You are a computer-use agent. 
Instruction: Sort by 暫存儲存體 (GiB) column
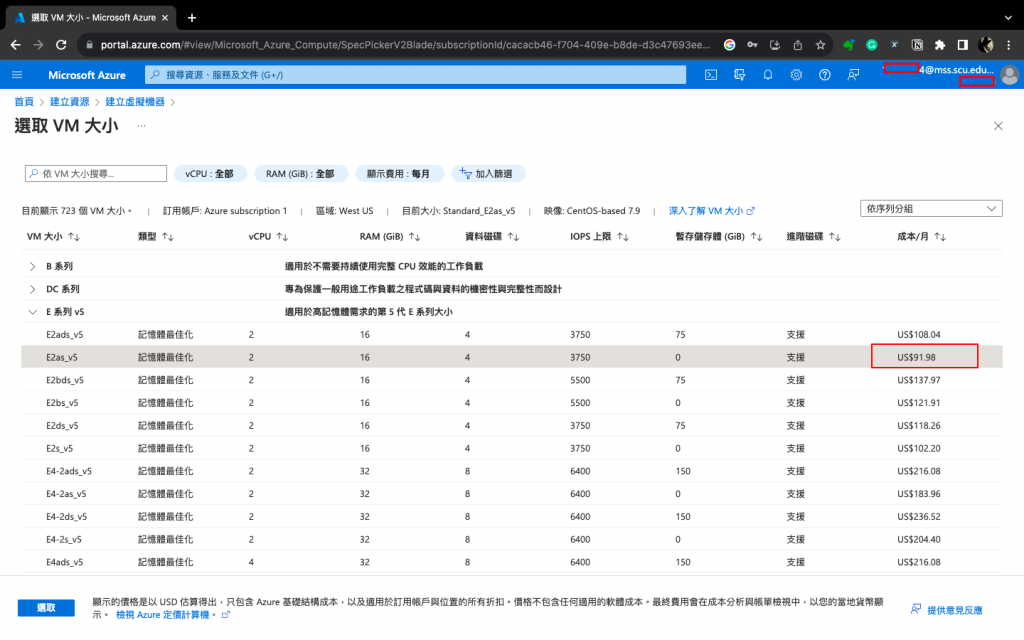[718, 236]
